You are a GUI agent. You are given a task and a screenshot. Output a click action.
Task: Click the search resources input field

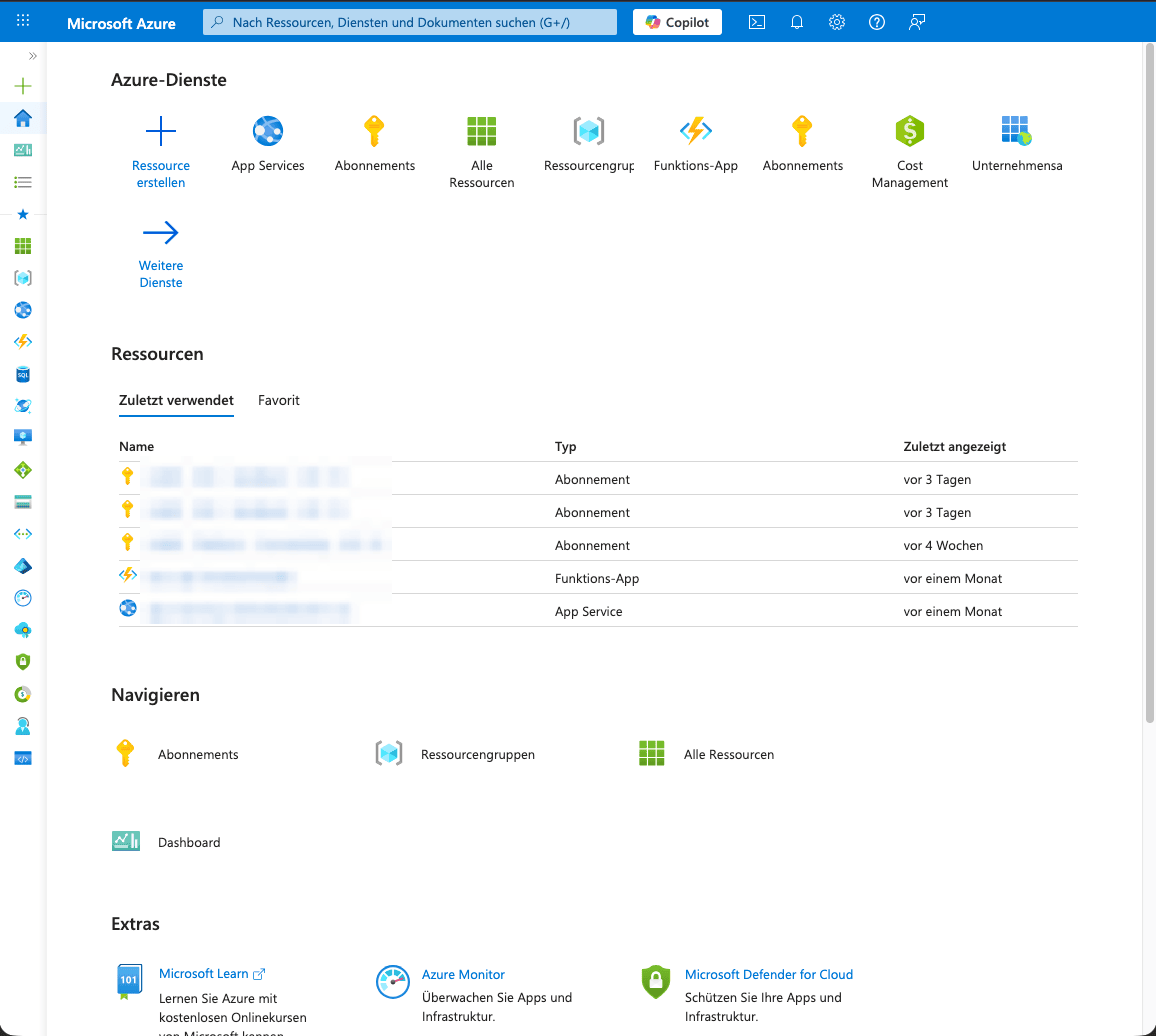click(410, 22)
